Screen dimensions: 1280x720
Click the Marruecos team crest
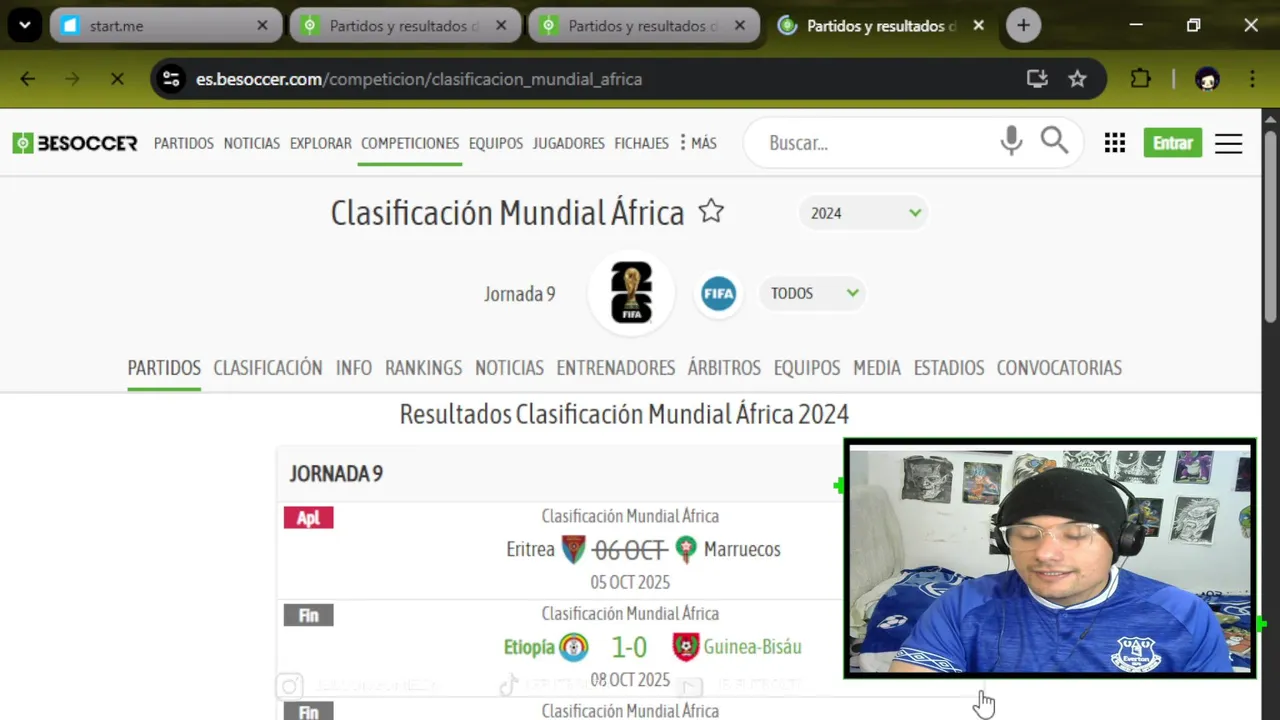click(x=685, y=549)
